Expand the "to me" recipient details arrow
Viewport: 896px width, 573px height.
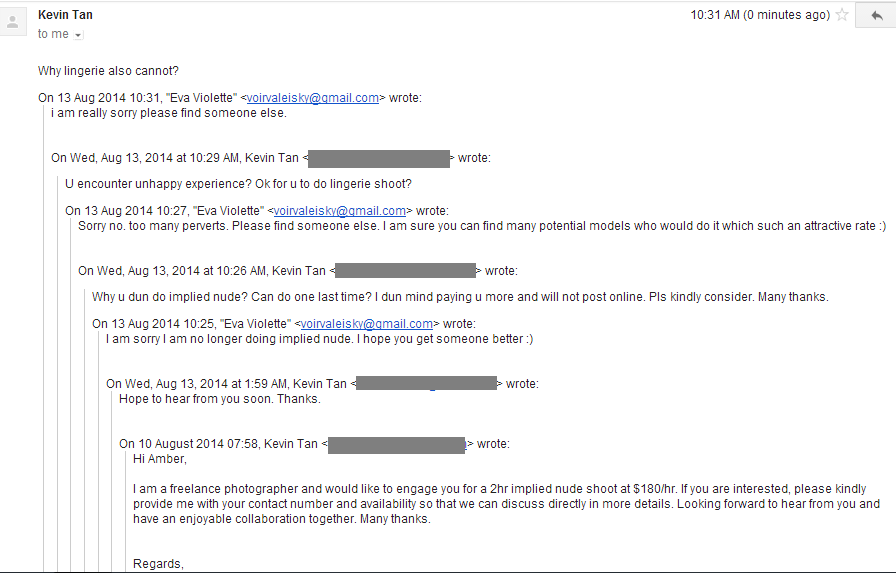79,35
